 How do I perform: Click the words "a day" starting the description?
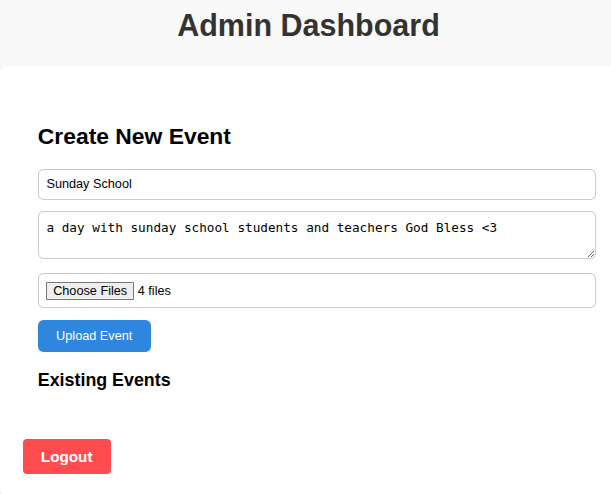pos(65,228)
